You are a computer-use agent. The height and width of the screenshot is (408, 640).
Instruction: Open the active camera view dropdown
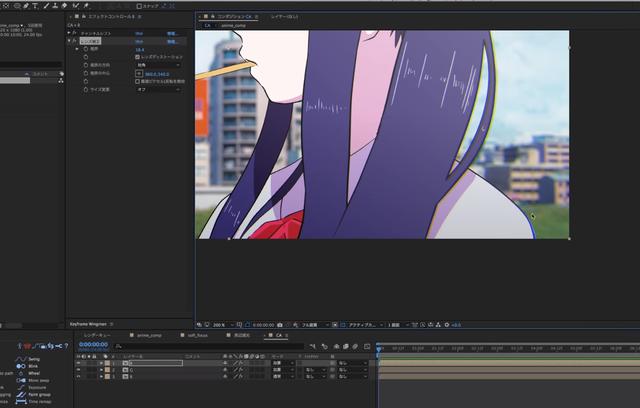[x=366, y=325]
